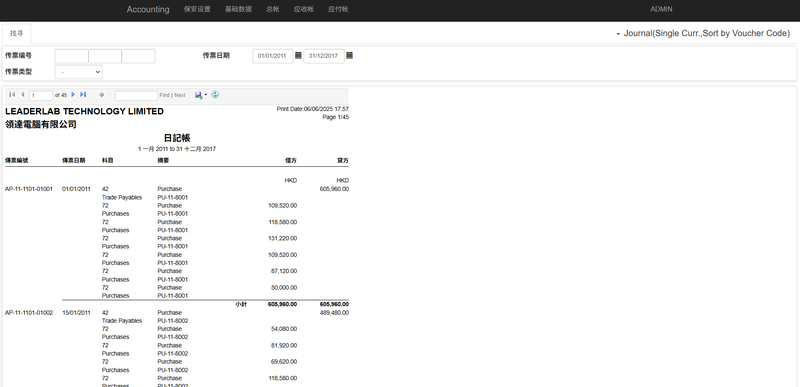
Task: Click voucher date 15/01/2011 in report
Action: (x=76, y=313)
